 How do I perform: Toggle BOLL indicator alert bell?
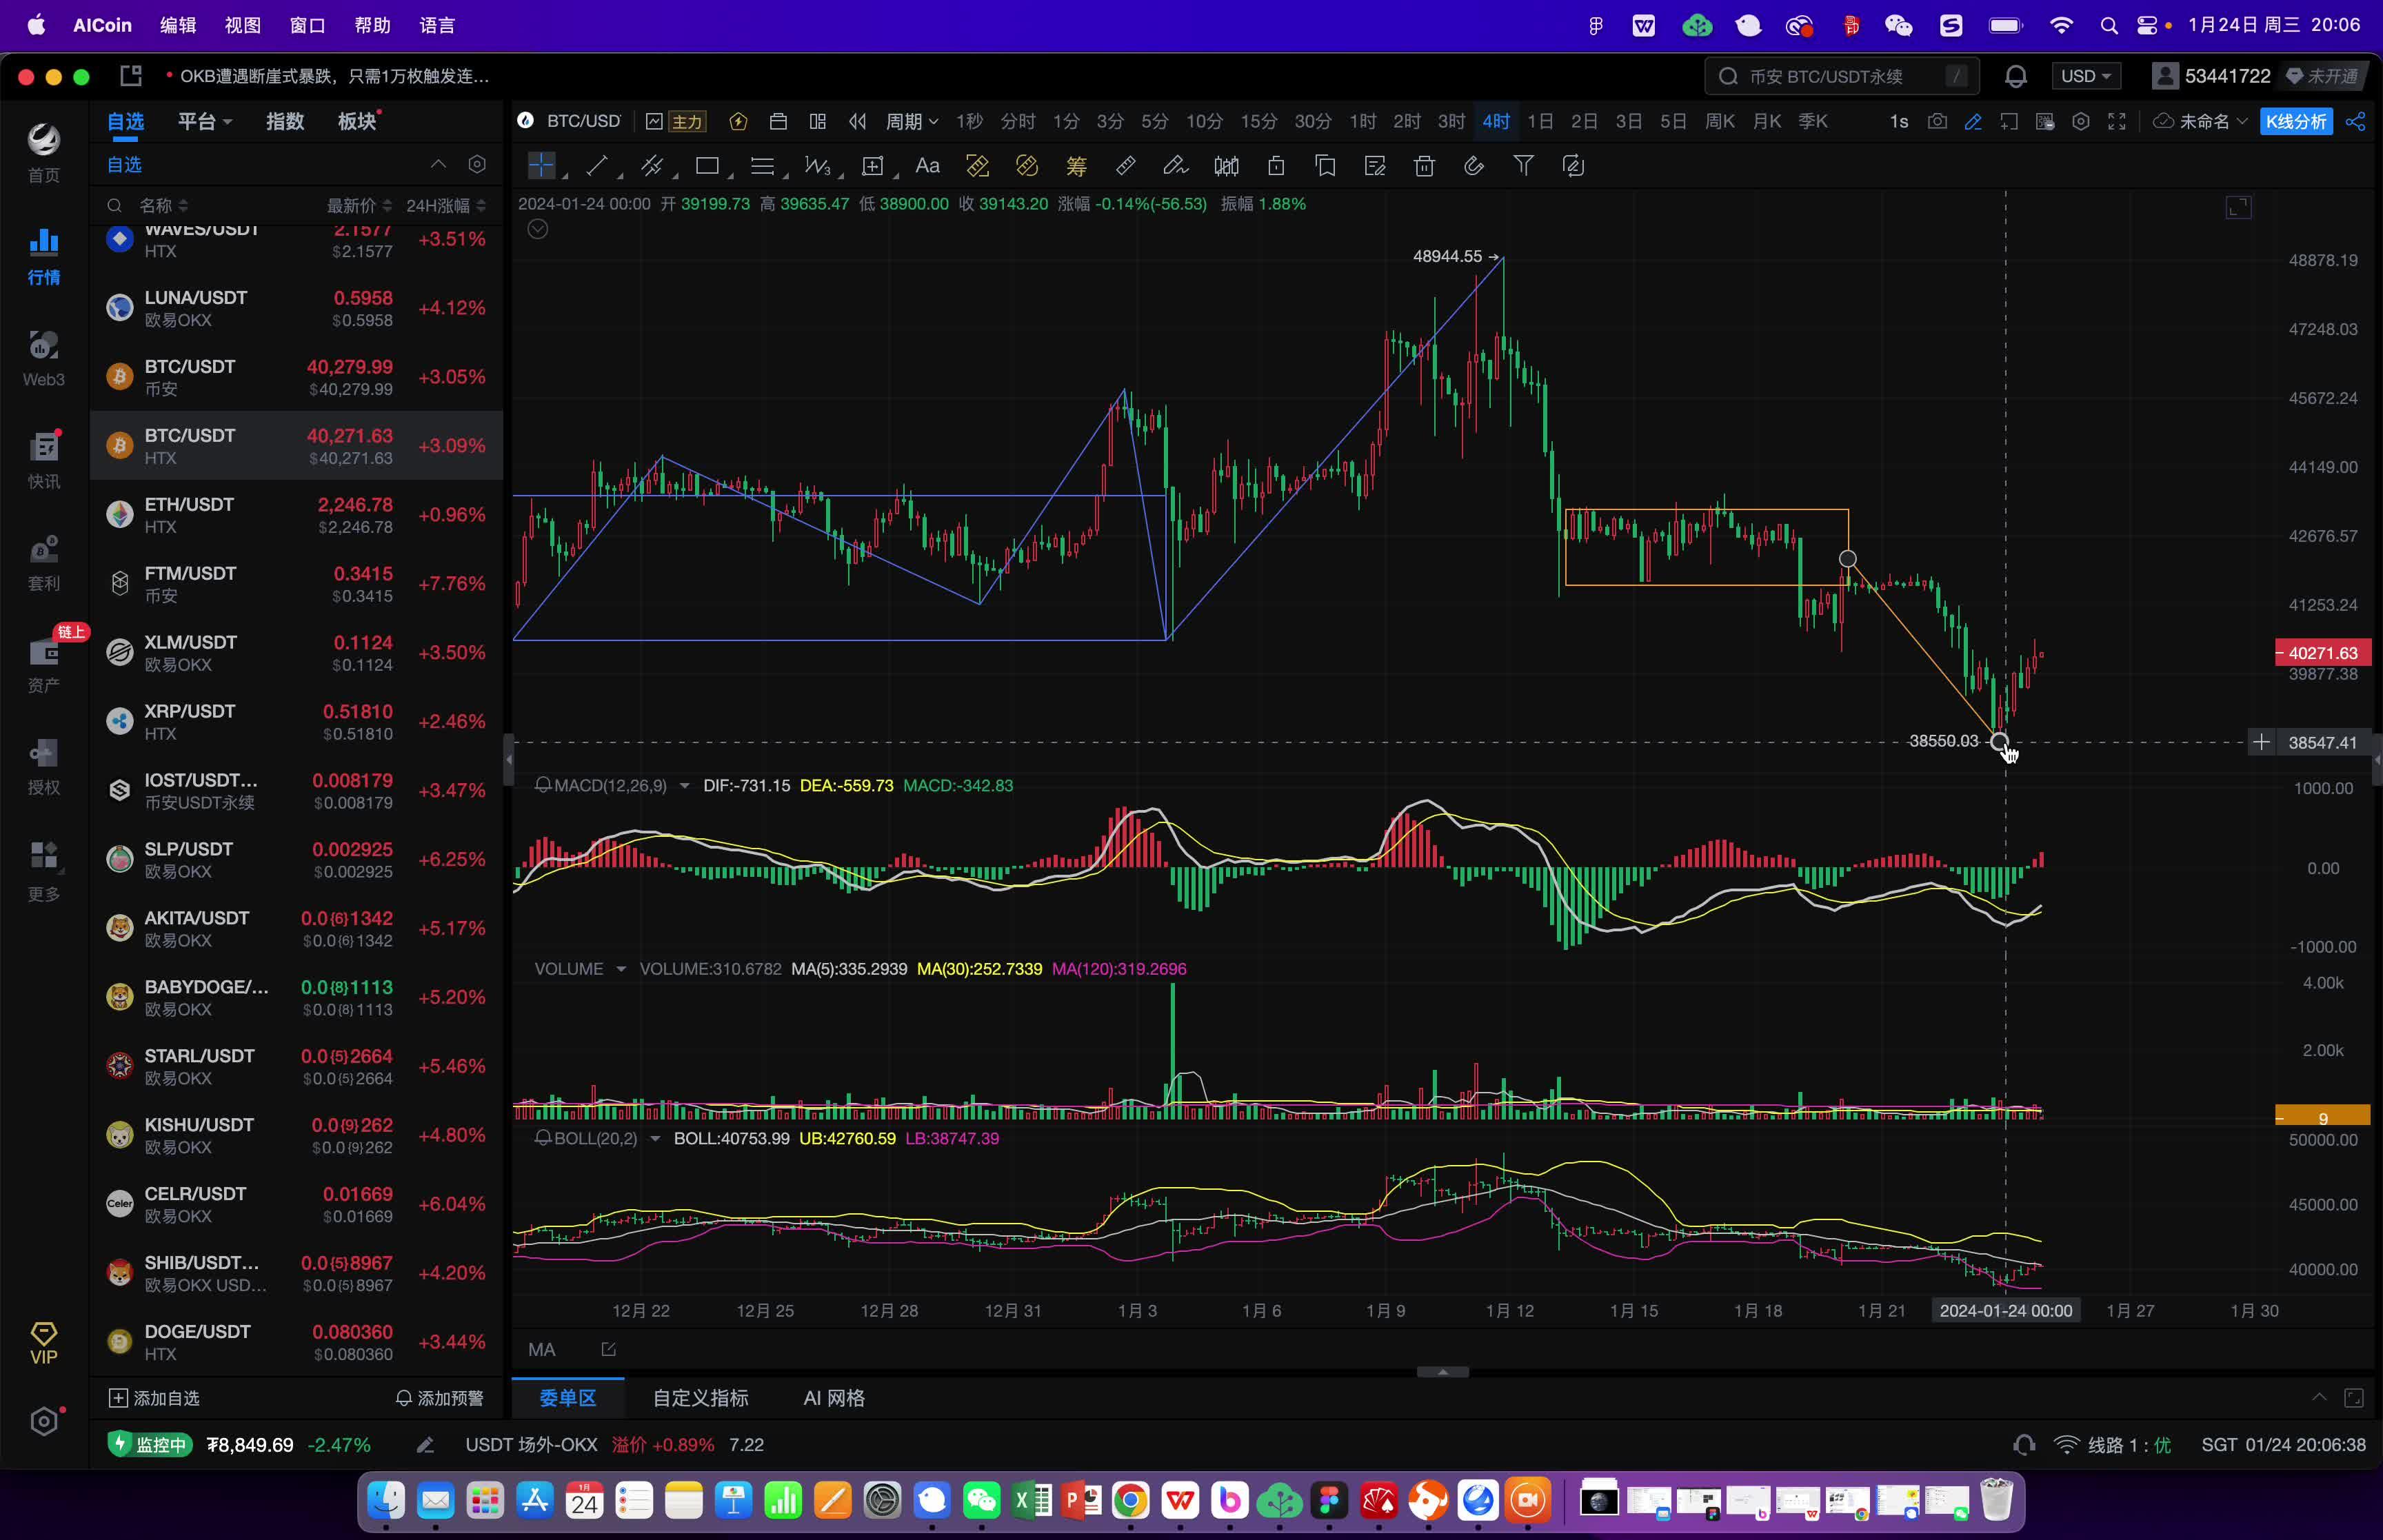[x=542, y=1138]
